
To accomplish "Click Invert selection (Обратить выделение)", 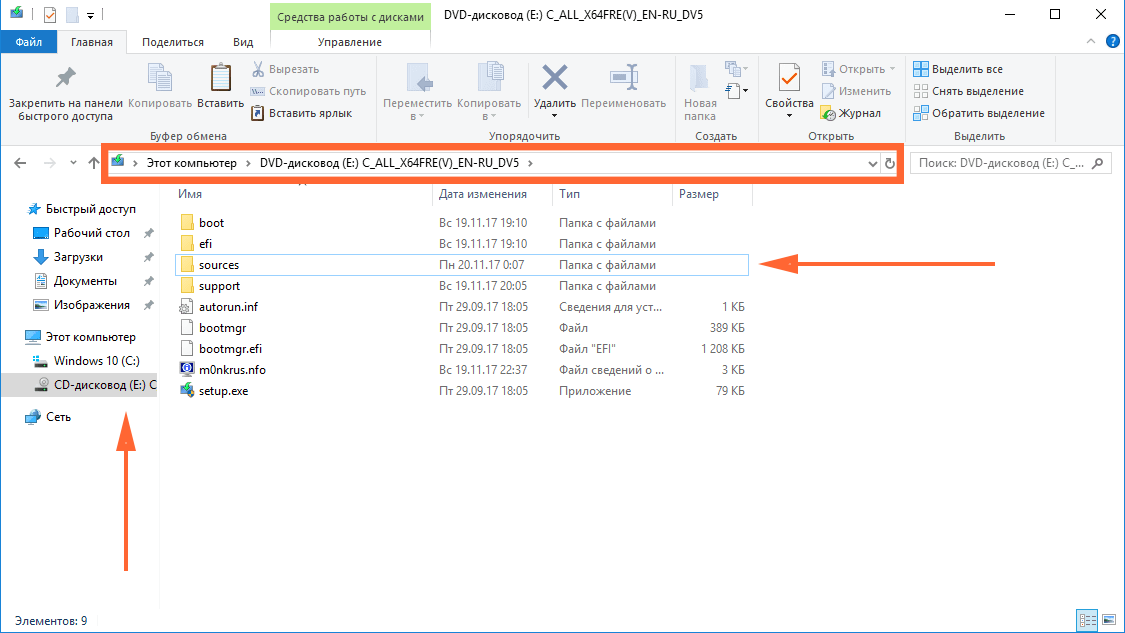I will pyautogui.click(x=979, y=113).
